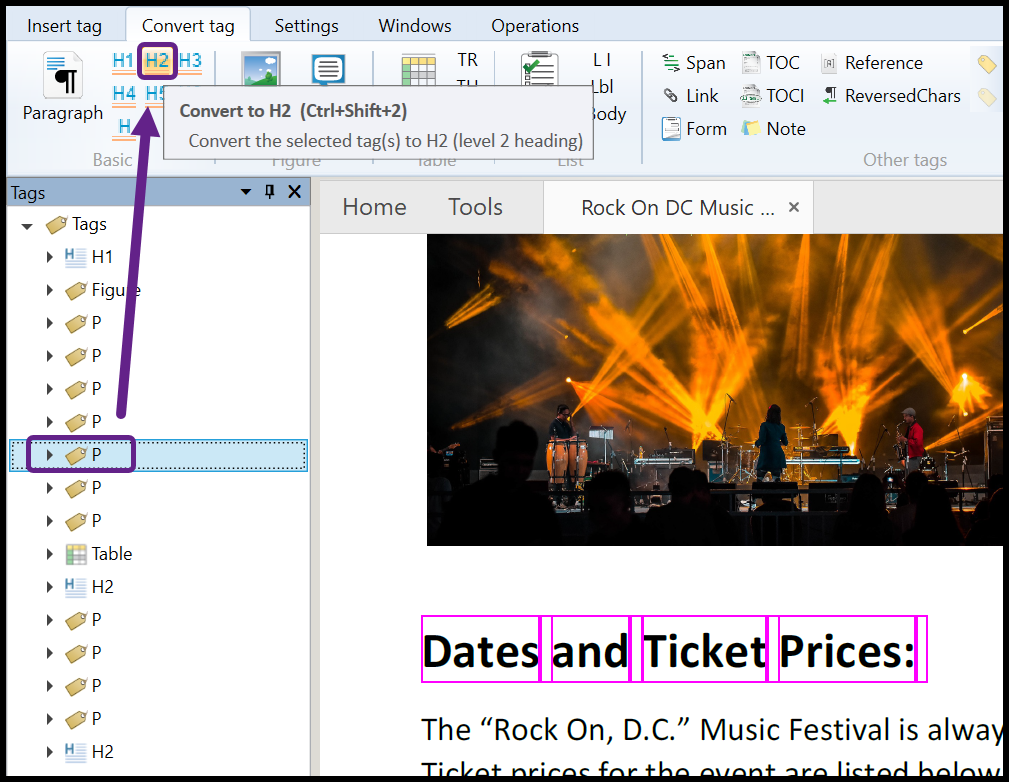The image size is (1009, 782).
Task: Select the H2 tag just below Table
Action: coord(89,586)
